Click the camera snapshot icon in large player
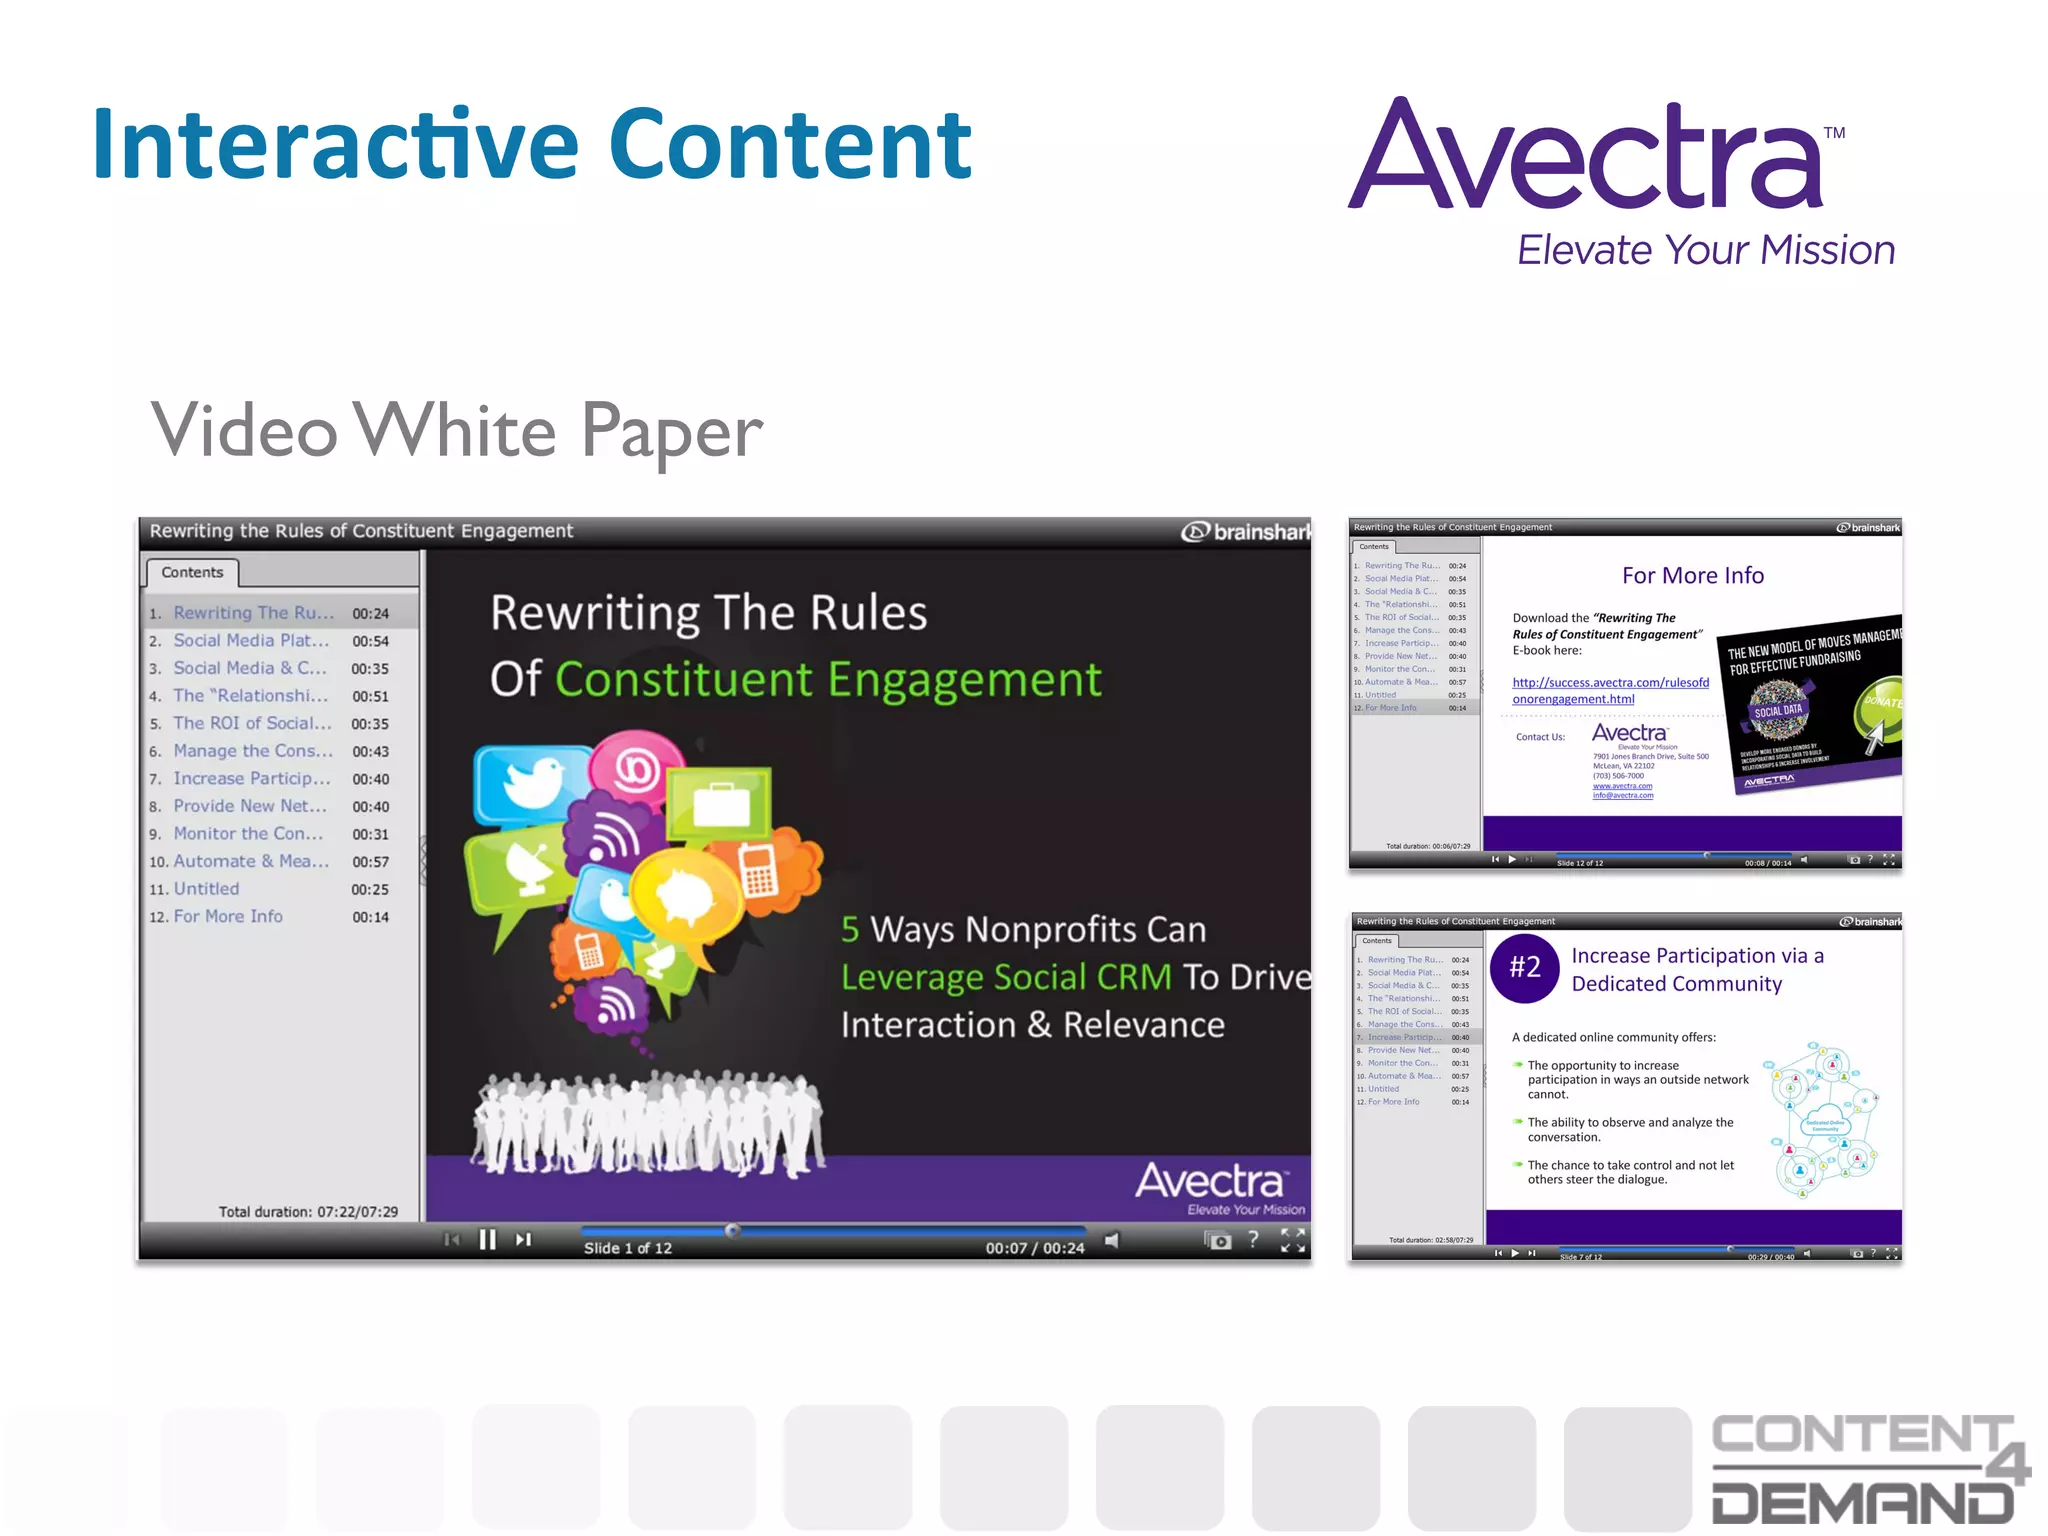The width and height of the screenshot is (2048, 1536). pyautogui.click(x=1217, y=1241)
